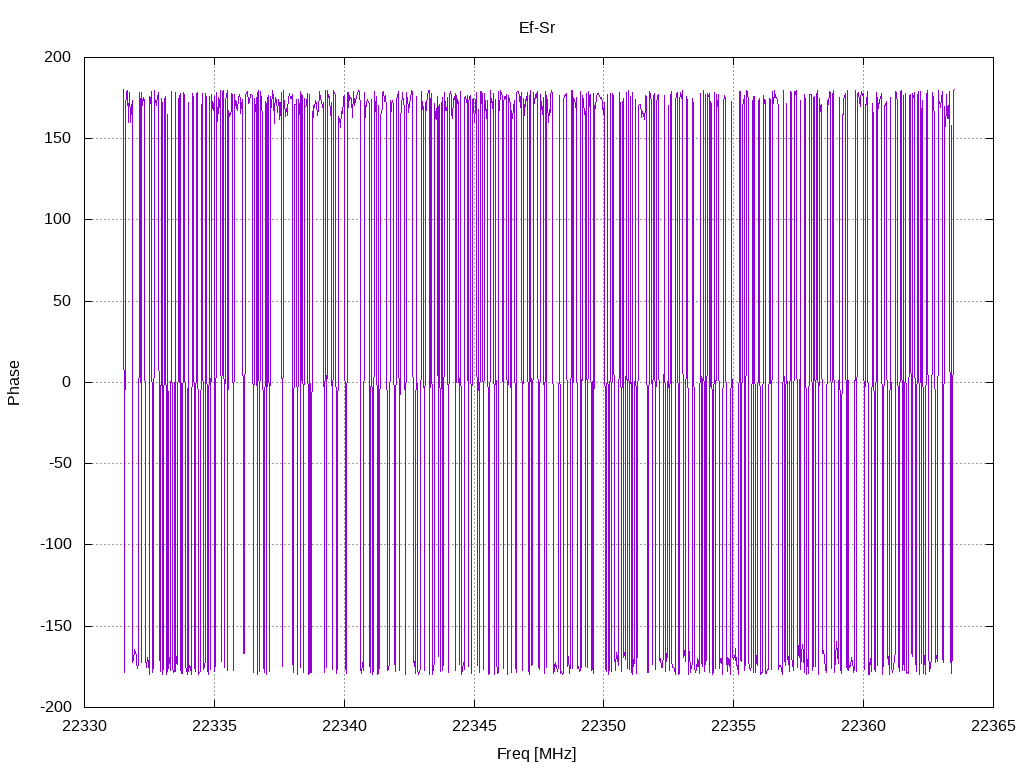Click y-axis tick label -200
Screen dimensions: 1024x768
click(56, 707)
